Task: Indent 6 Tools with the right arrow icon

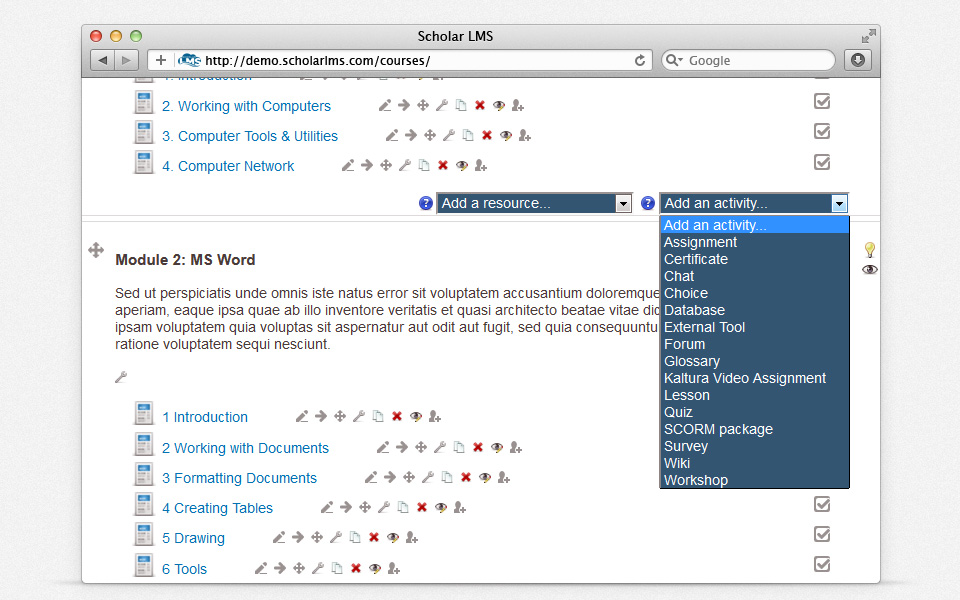Action: point(280,569)
